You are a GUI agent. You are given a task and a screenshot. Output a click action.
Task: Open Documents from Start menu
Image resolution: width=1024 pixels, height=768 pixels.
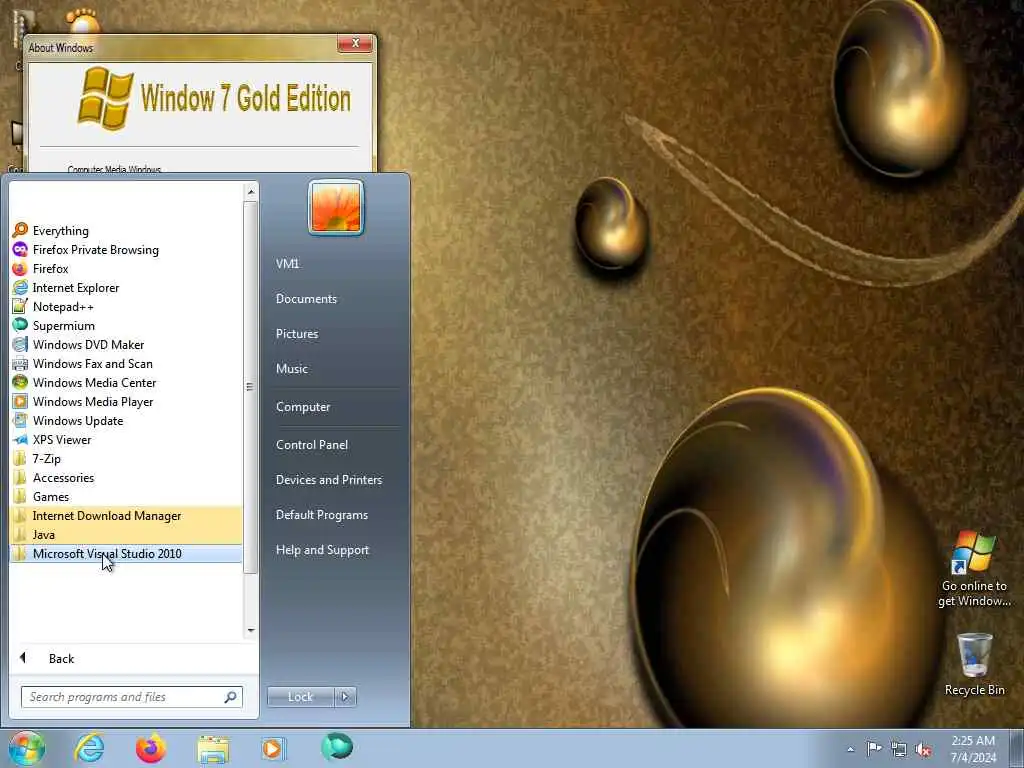click(306, 298)
